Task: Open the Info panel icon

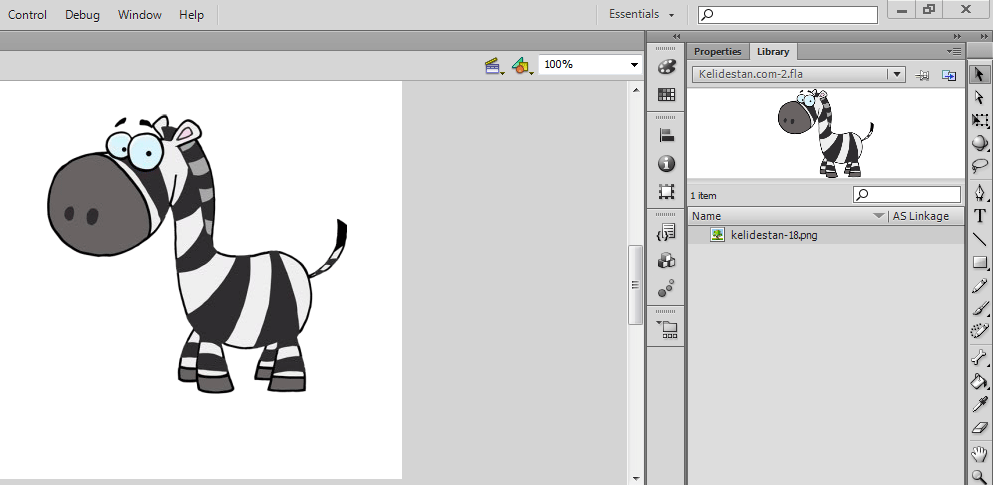Action: tap(666, 164)
